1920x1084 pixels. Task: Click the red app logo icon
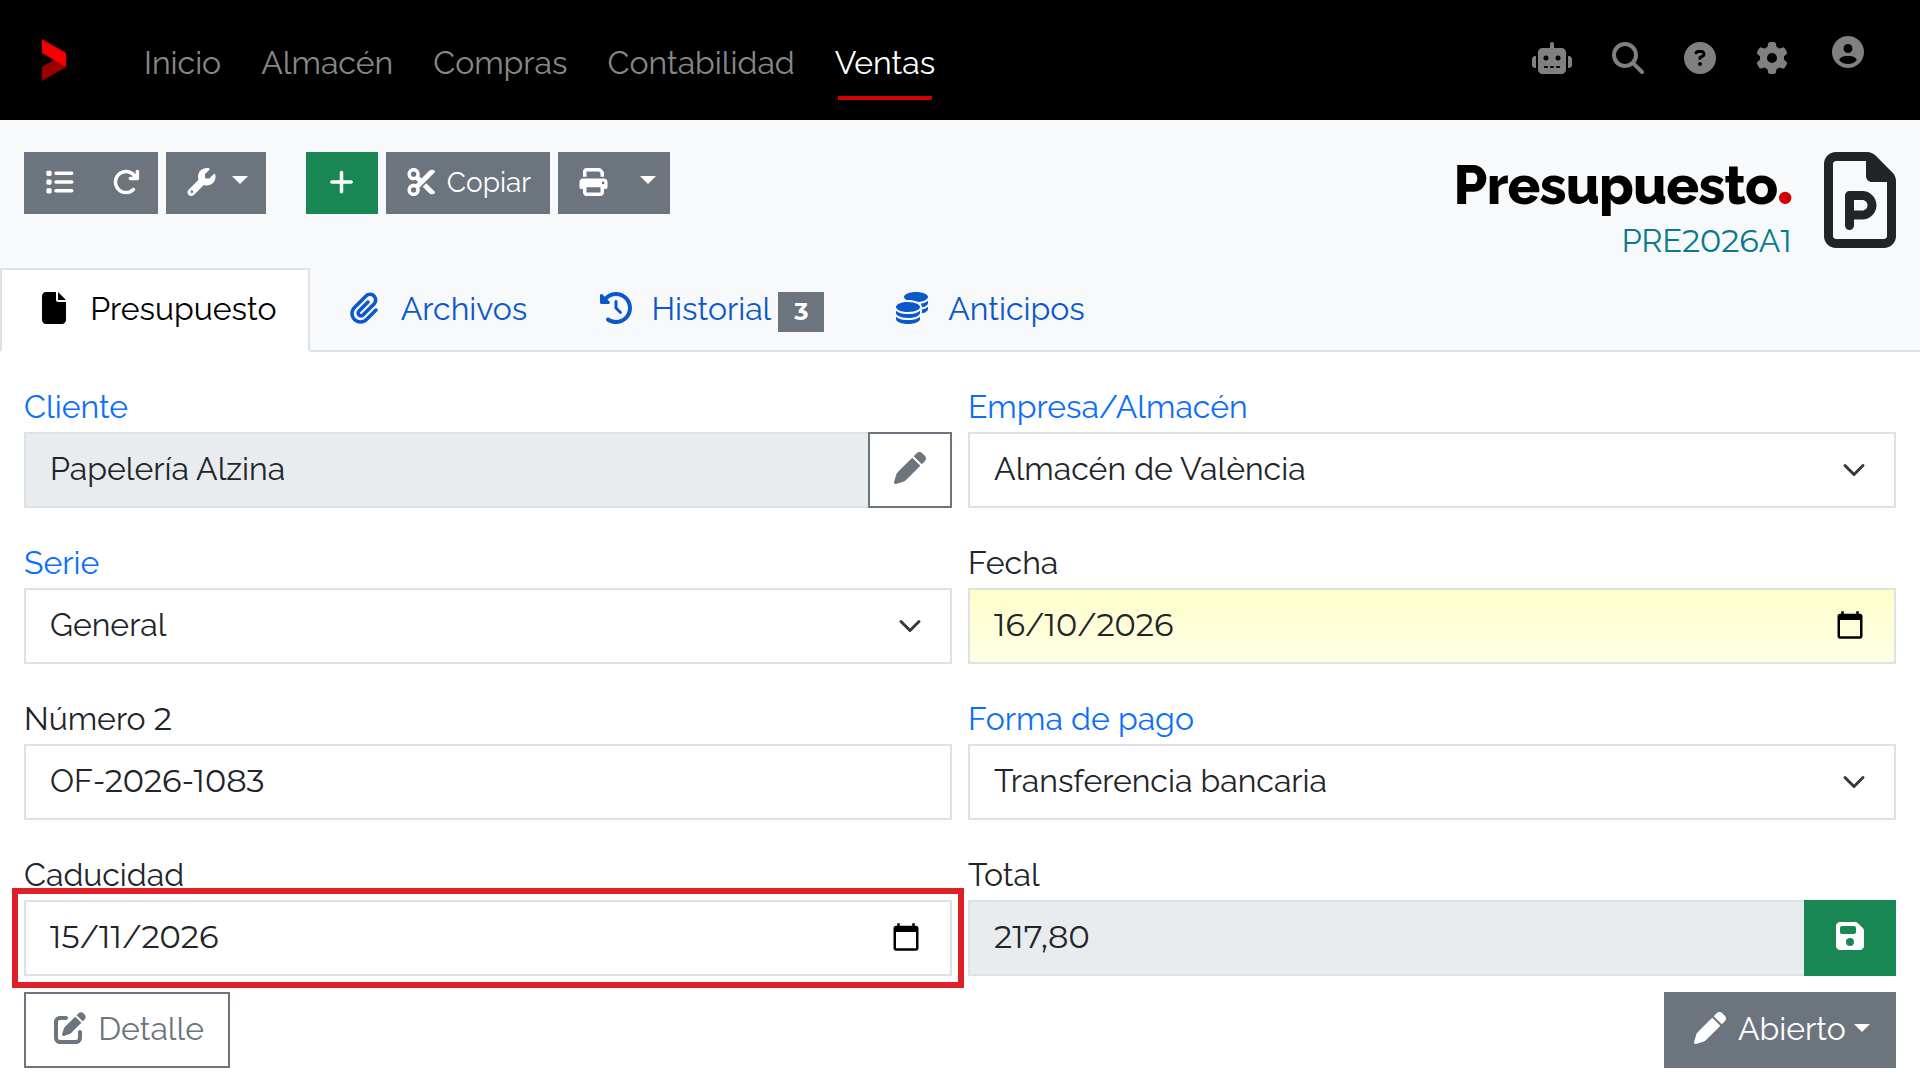(x=54, y=61)
